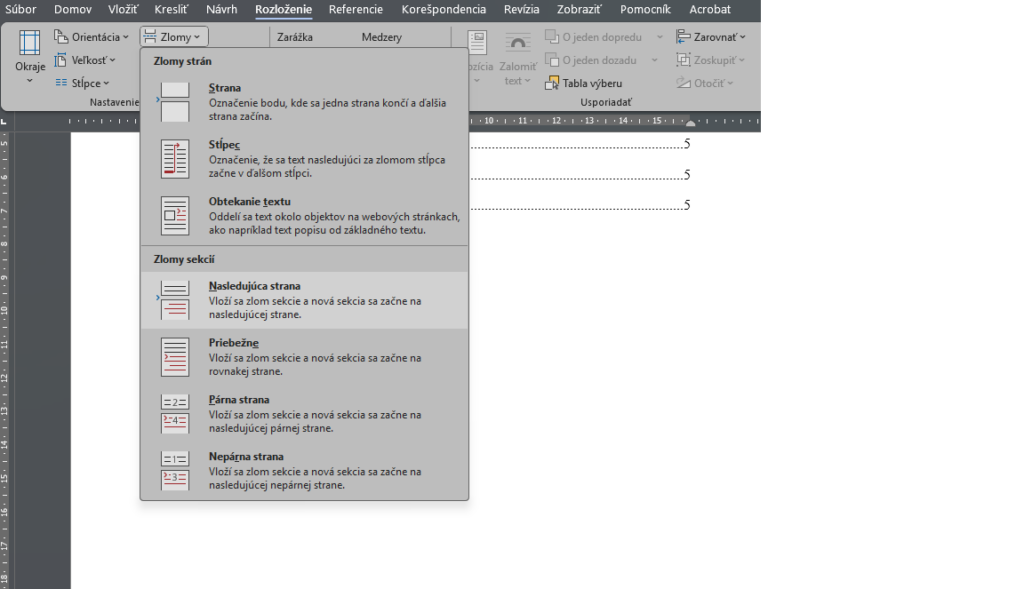Expand the O jeden dopredu arrow

pyautogui.click(x=659, y=37)
